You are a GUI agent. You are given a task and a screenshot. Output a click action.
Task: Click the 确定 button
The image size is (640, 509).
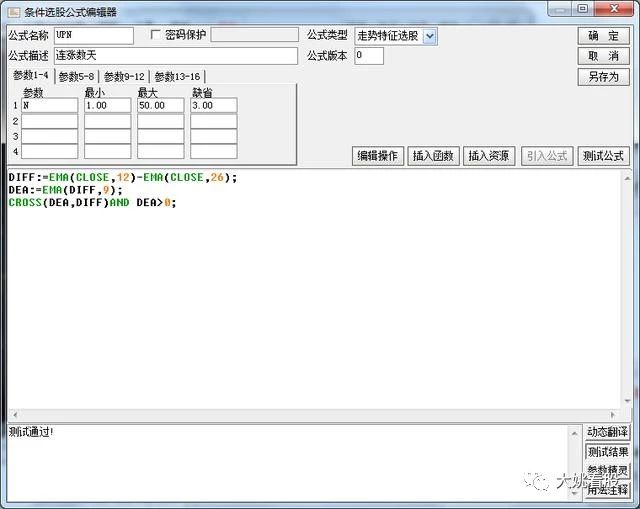click(x=604, y=36)
